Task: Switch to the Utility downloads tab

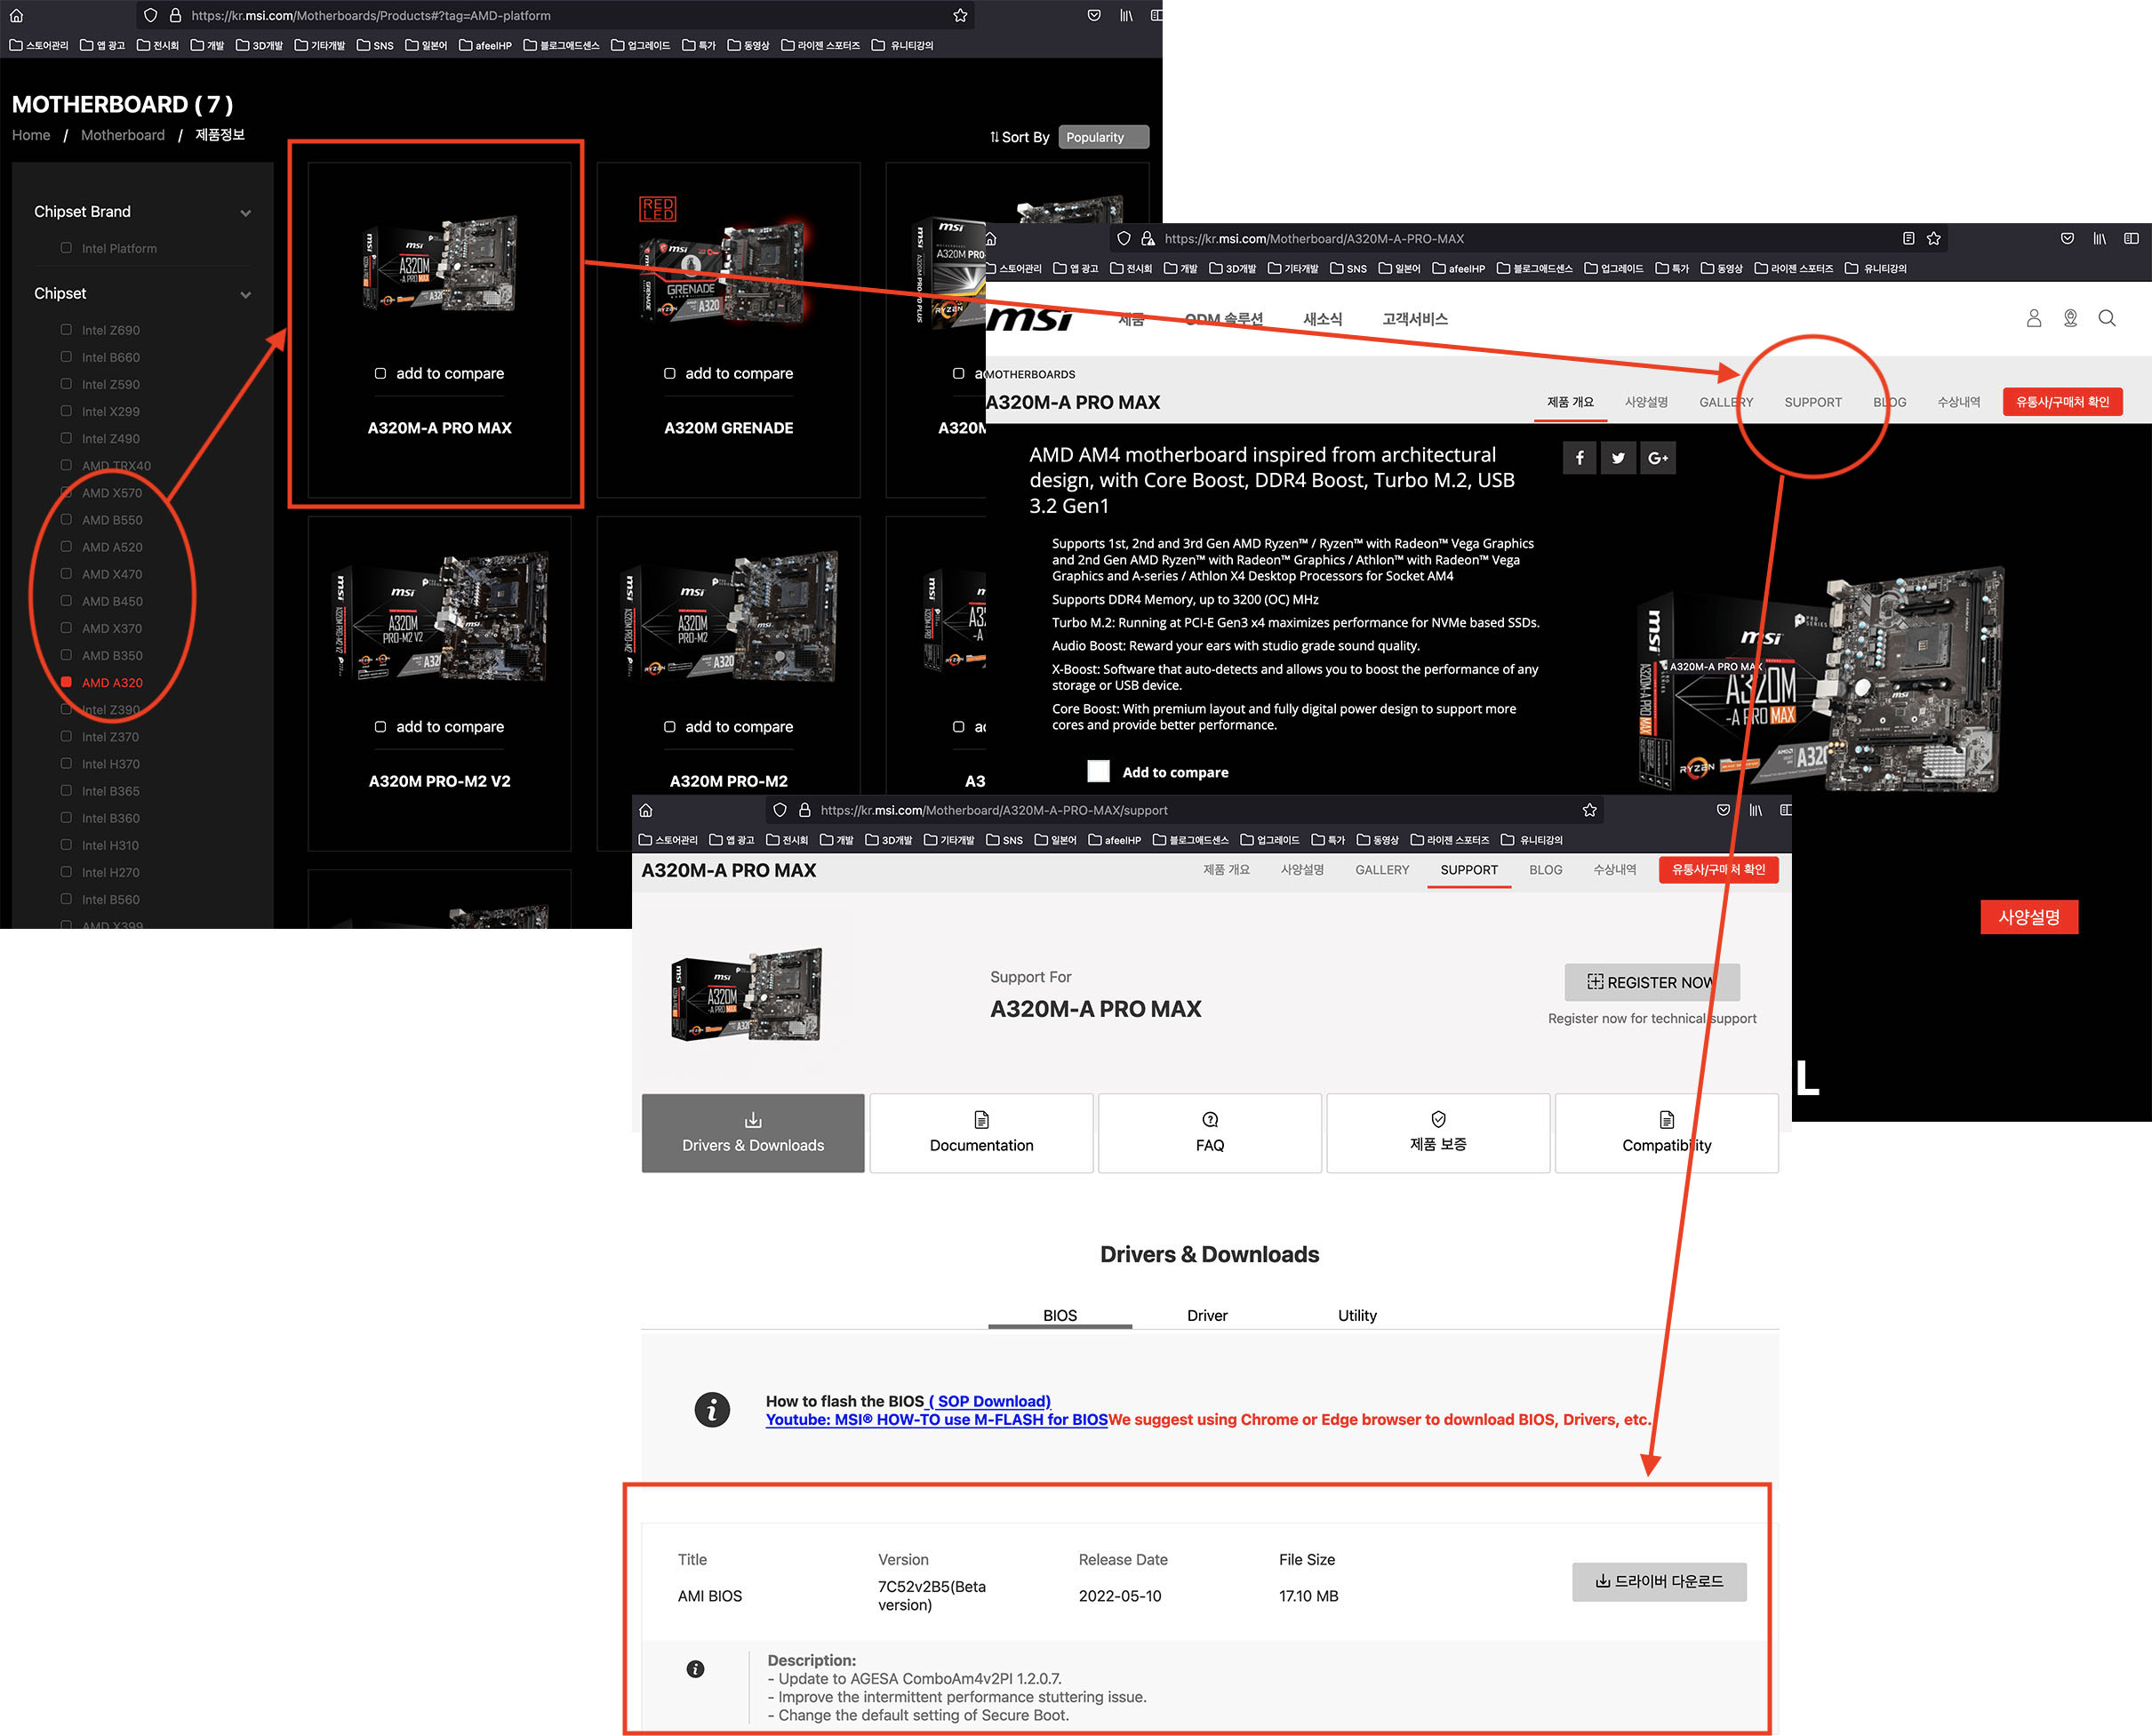Action: [x=1356, y=1315]
